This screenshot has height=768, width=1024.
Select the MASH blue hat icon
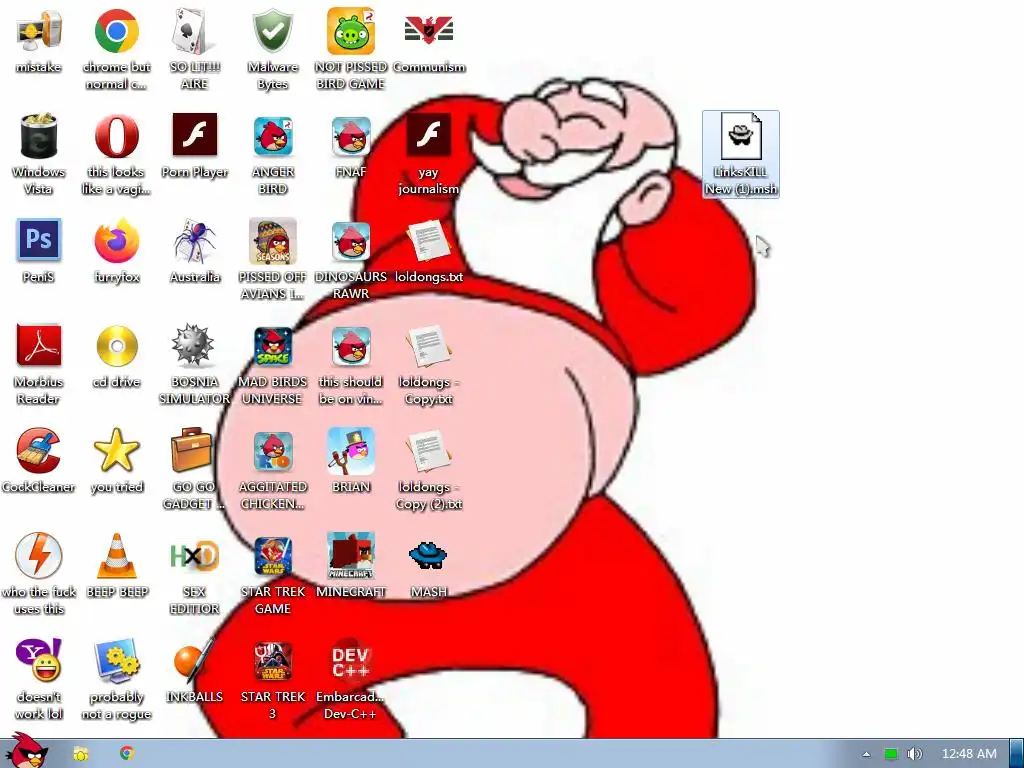coord(429,556)
